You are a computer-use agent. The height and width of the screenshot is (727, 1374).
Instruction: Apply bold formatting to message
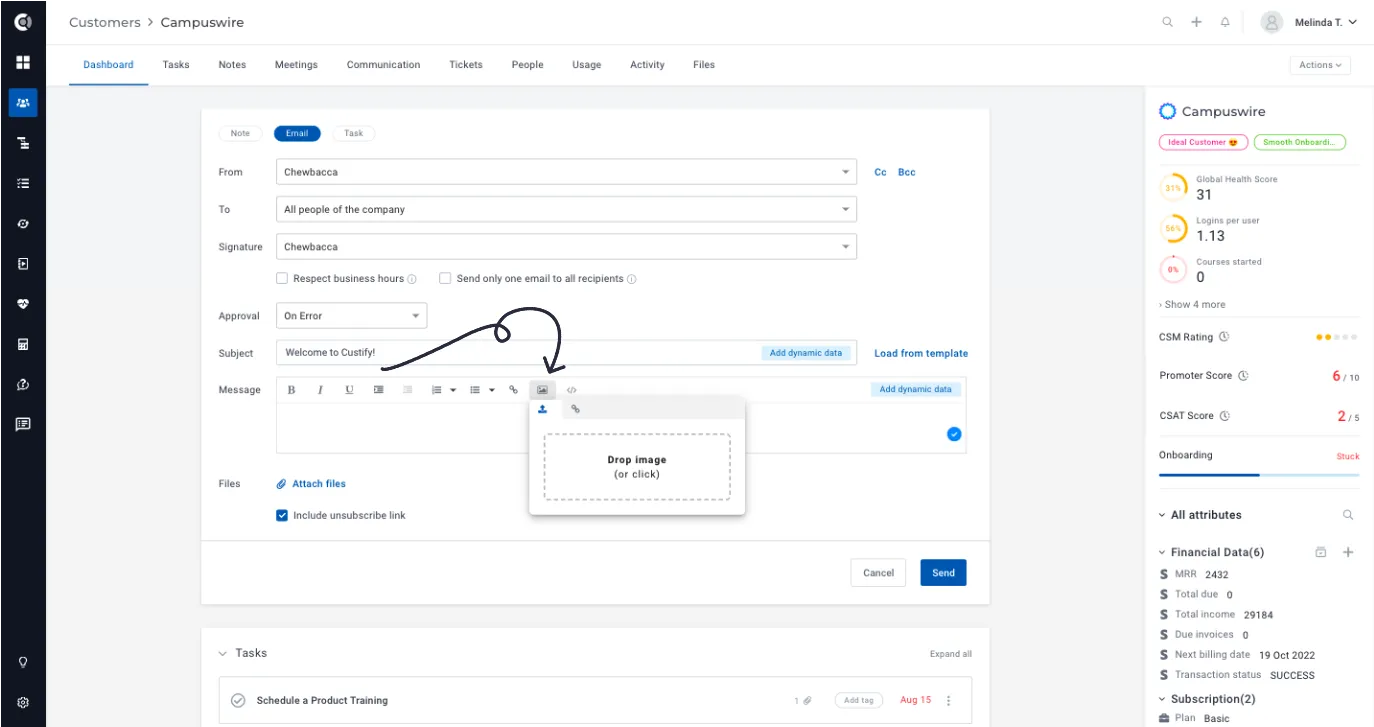pos(291,390)
